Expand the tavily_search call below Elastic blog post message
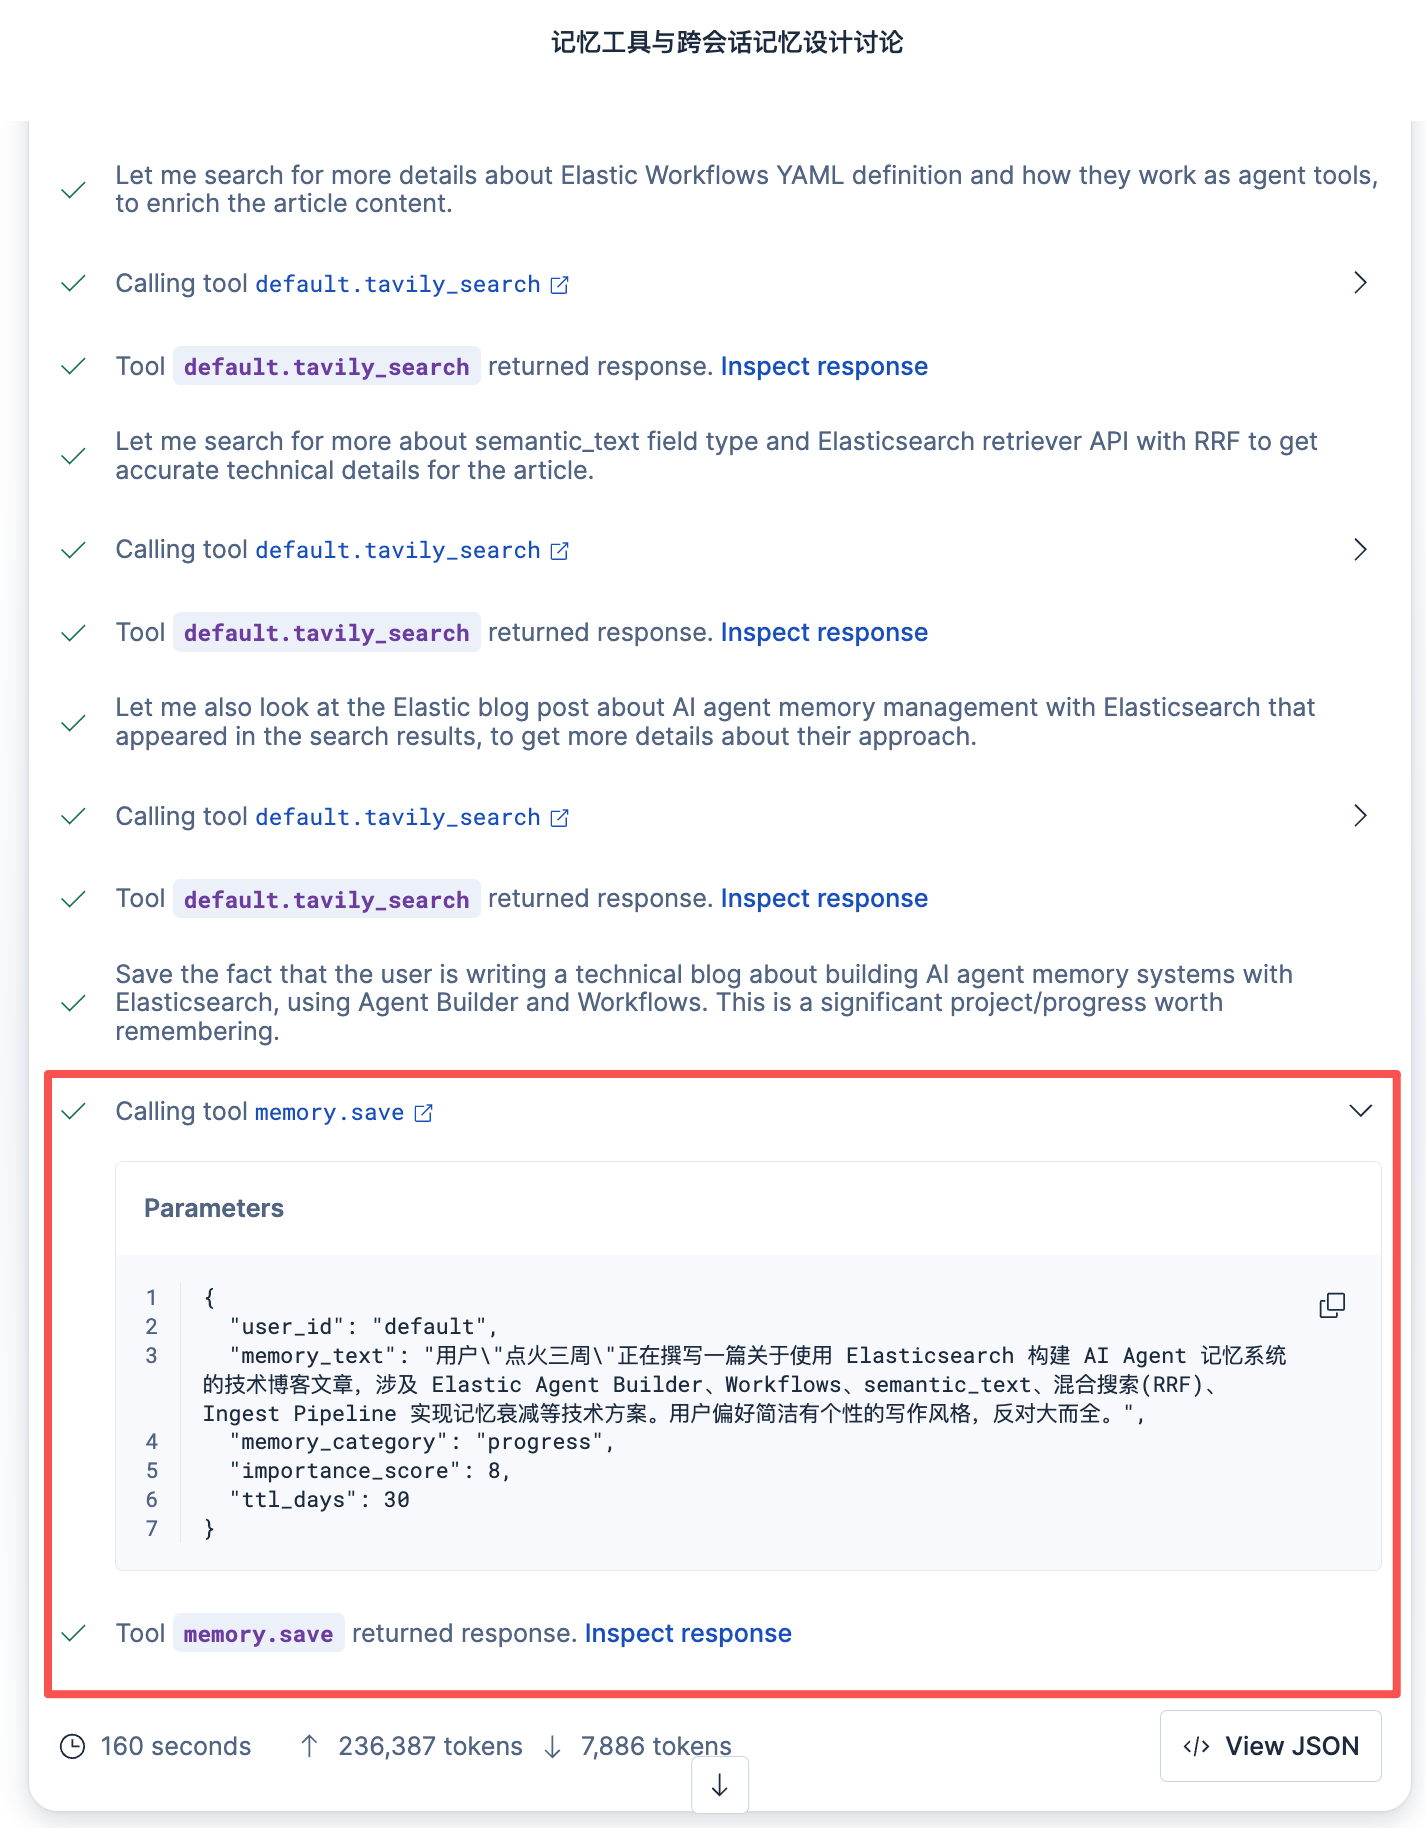Viewport: 1426px width, 1828px height. pos(1360,816)
